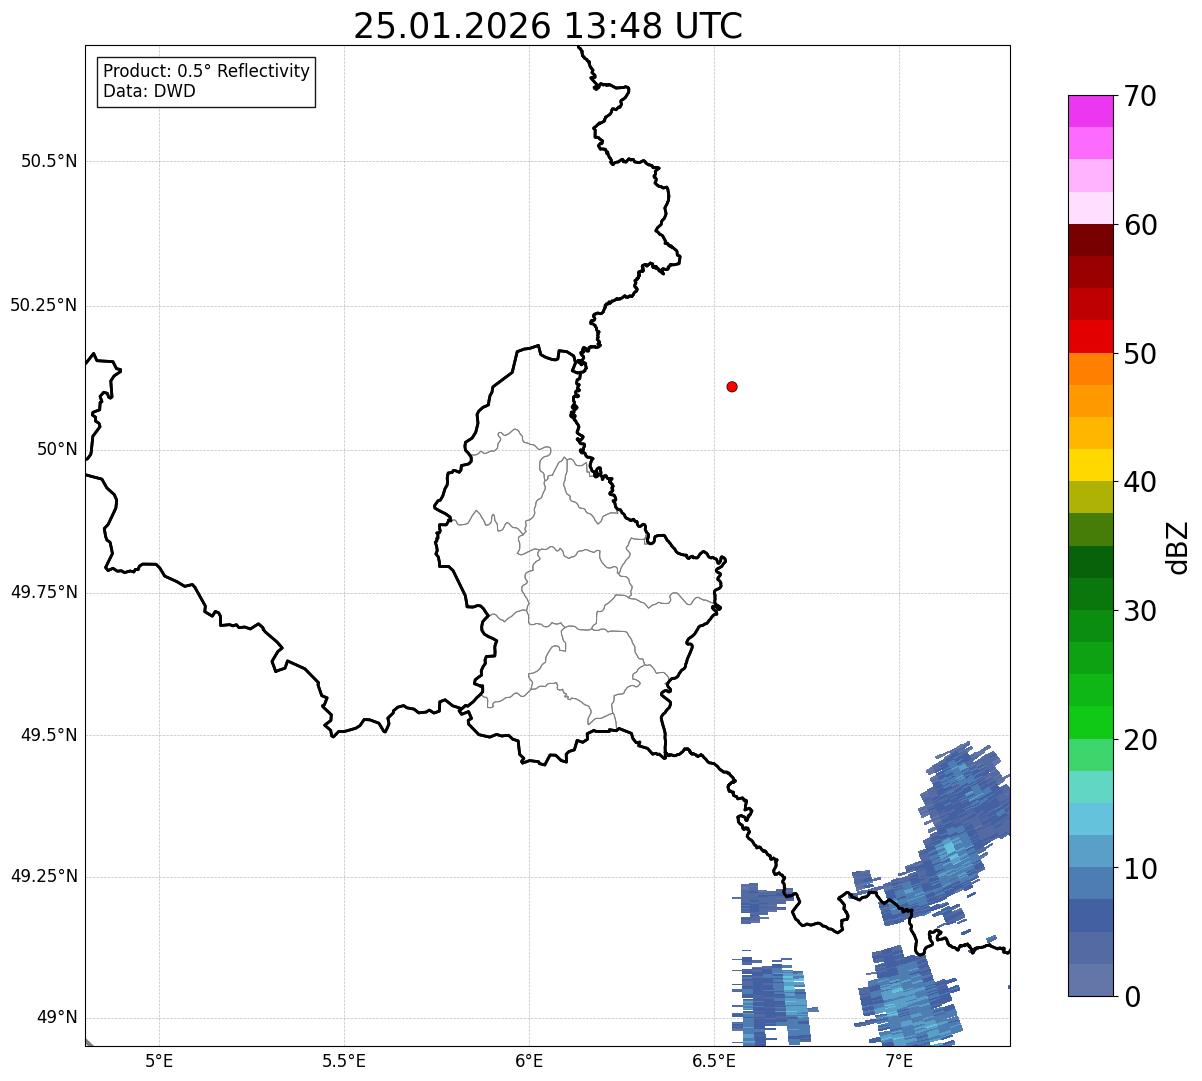
Task: Click the latitude label 49°N
Action: click(57, 1018)
